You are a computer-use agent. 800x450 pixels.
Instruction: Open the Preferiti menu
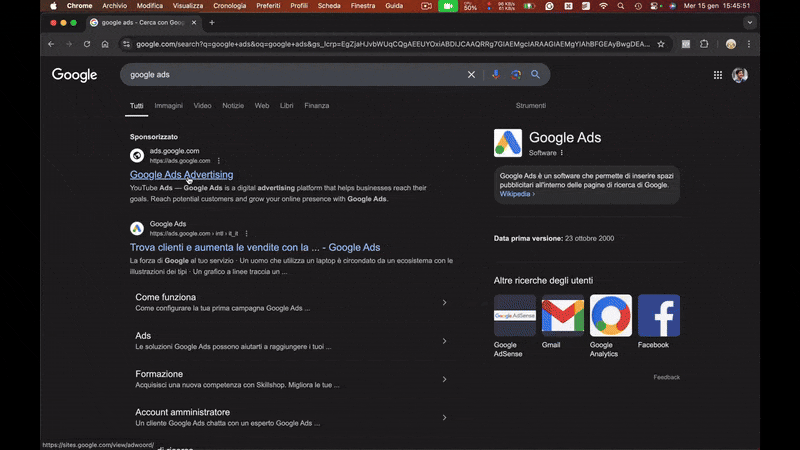click(x=268, y=6)
